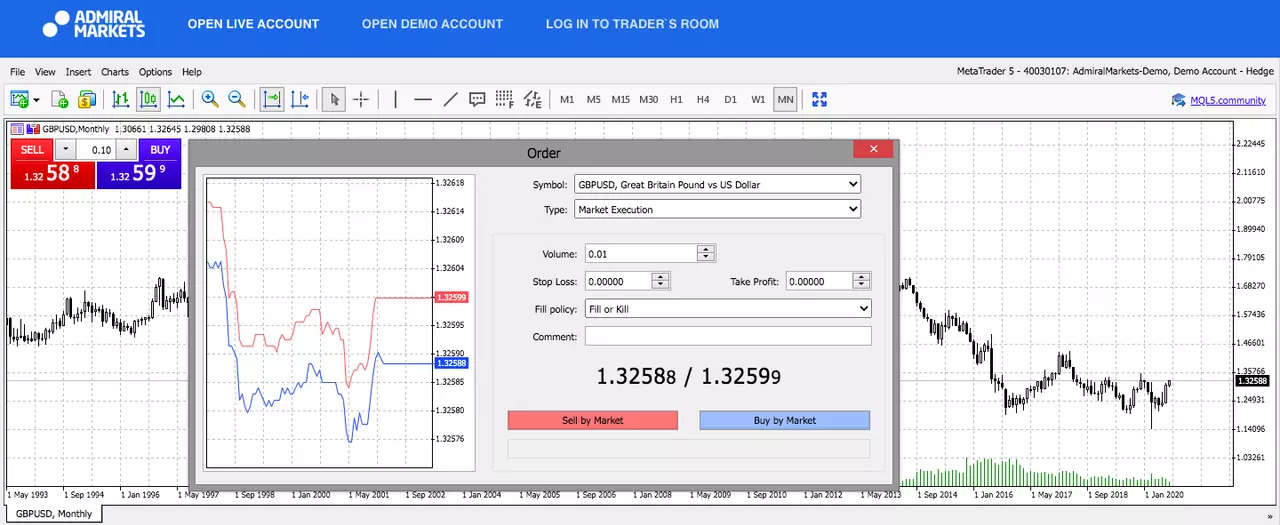Click the Take Profit input field
1280x525 pixels.
pos(820,282)
